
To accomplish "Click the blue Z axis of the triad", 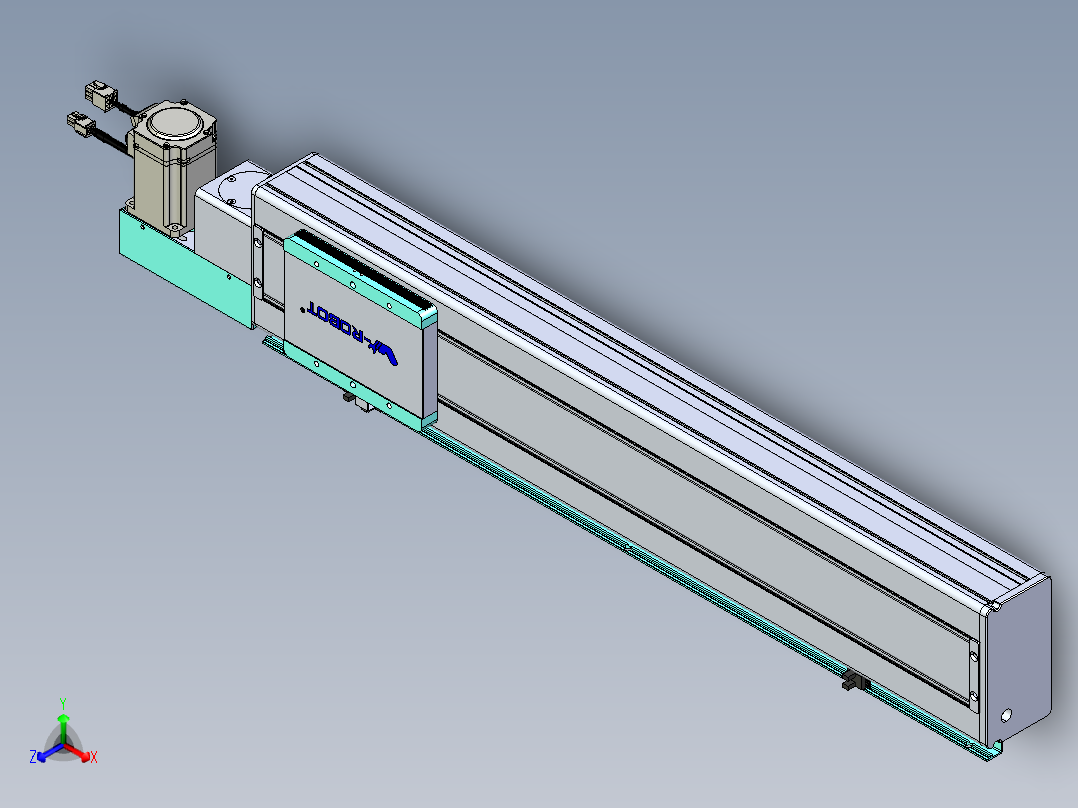I will click(48, 752).
